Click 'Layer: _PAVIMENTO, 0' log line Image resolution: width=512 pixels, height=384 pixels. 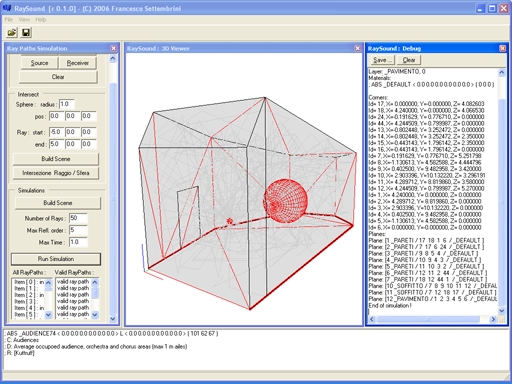tap(397, 72)
